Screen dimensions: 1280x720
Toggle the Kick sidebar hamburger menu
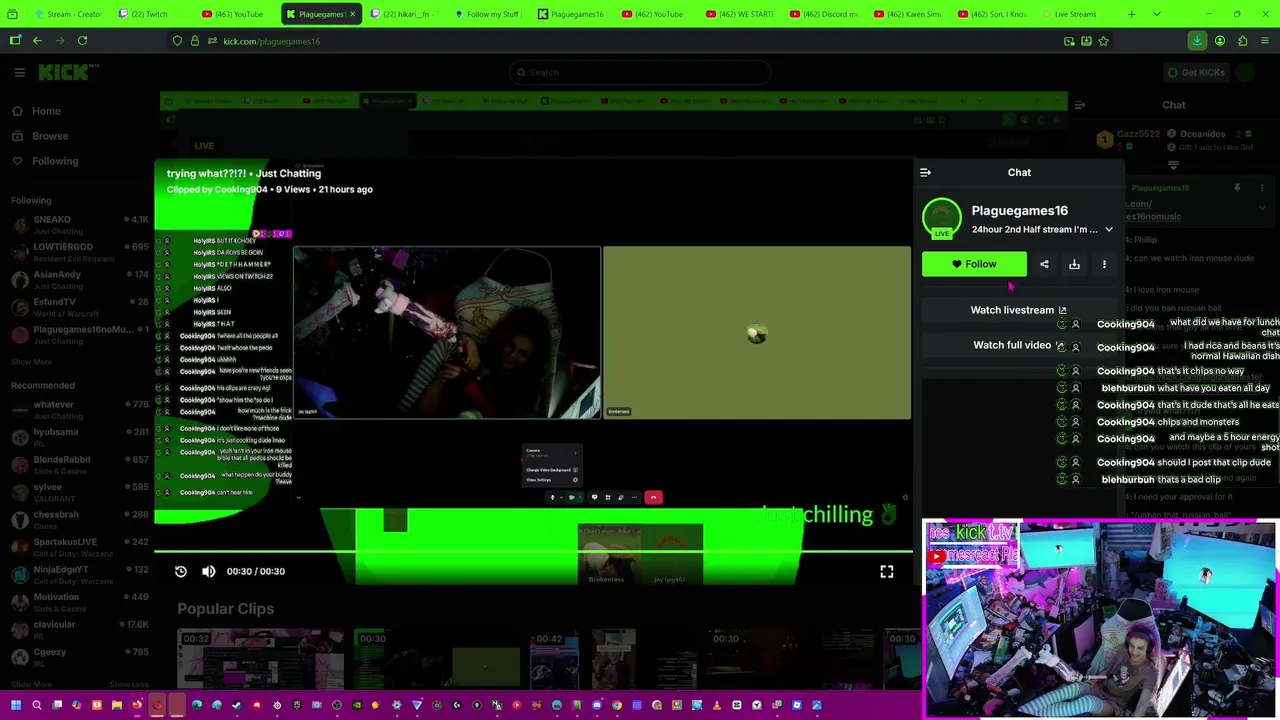(19, 72)
